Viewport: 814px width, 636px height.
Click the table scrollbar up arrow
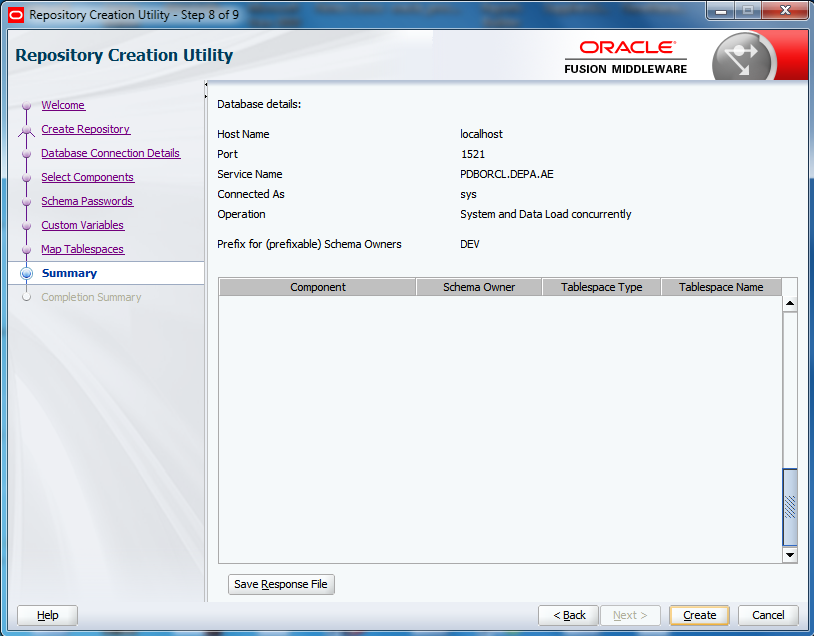(790, 304)
